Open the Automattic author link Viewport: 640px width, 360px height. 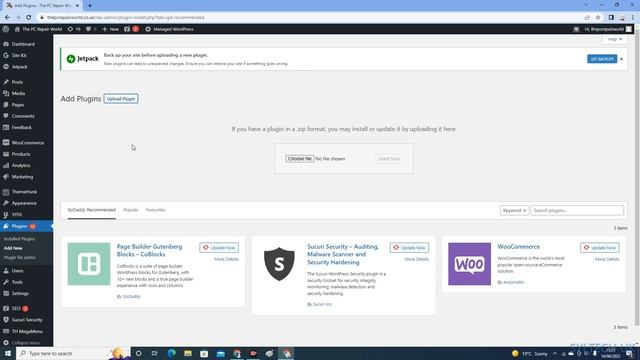click(513, 282)
